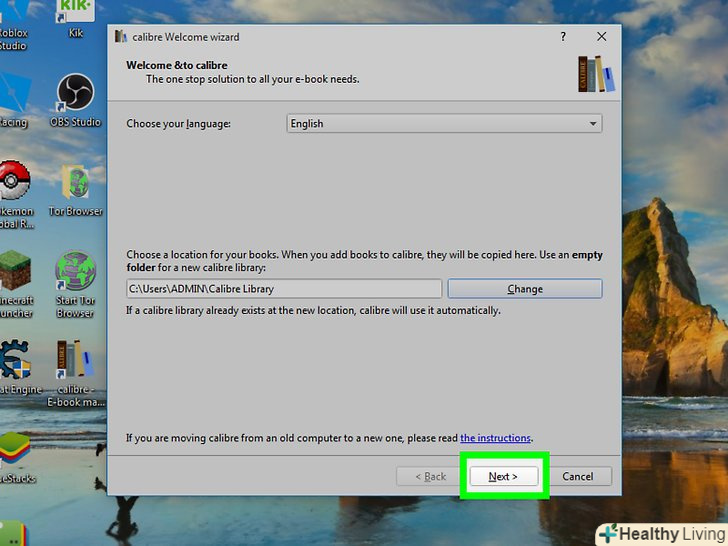The height and width of the screenshot is (546, 728).
Task: Click the calibre icon in the title bar
Action: pyautogui.click(x=121, y=36)
